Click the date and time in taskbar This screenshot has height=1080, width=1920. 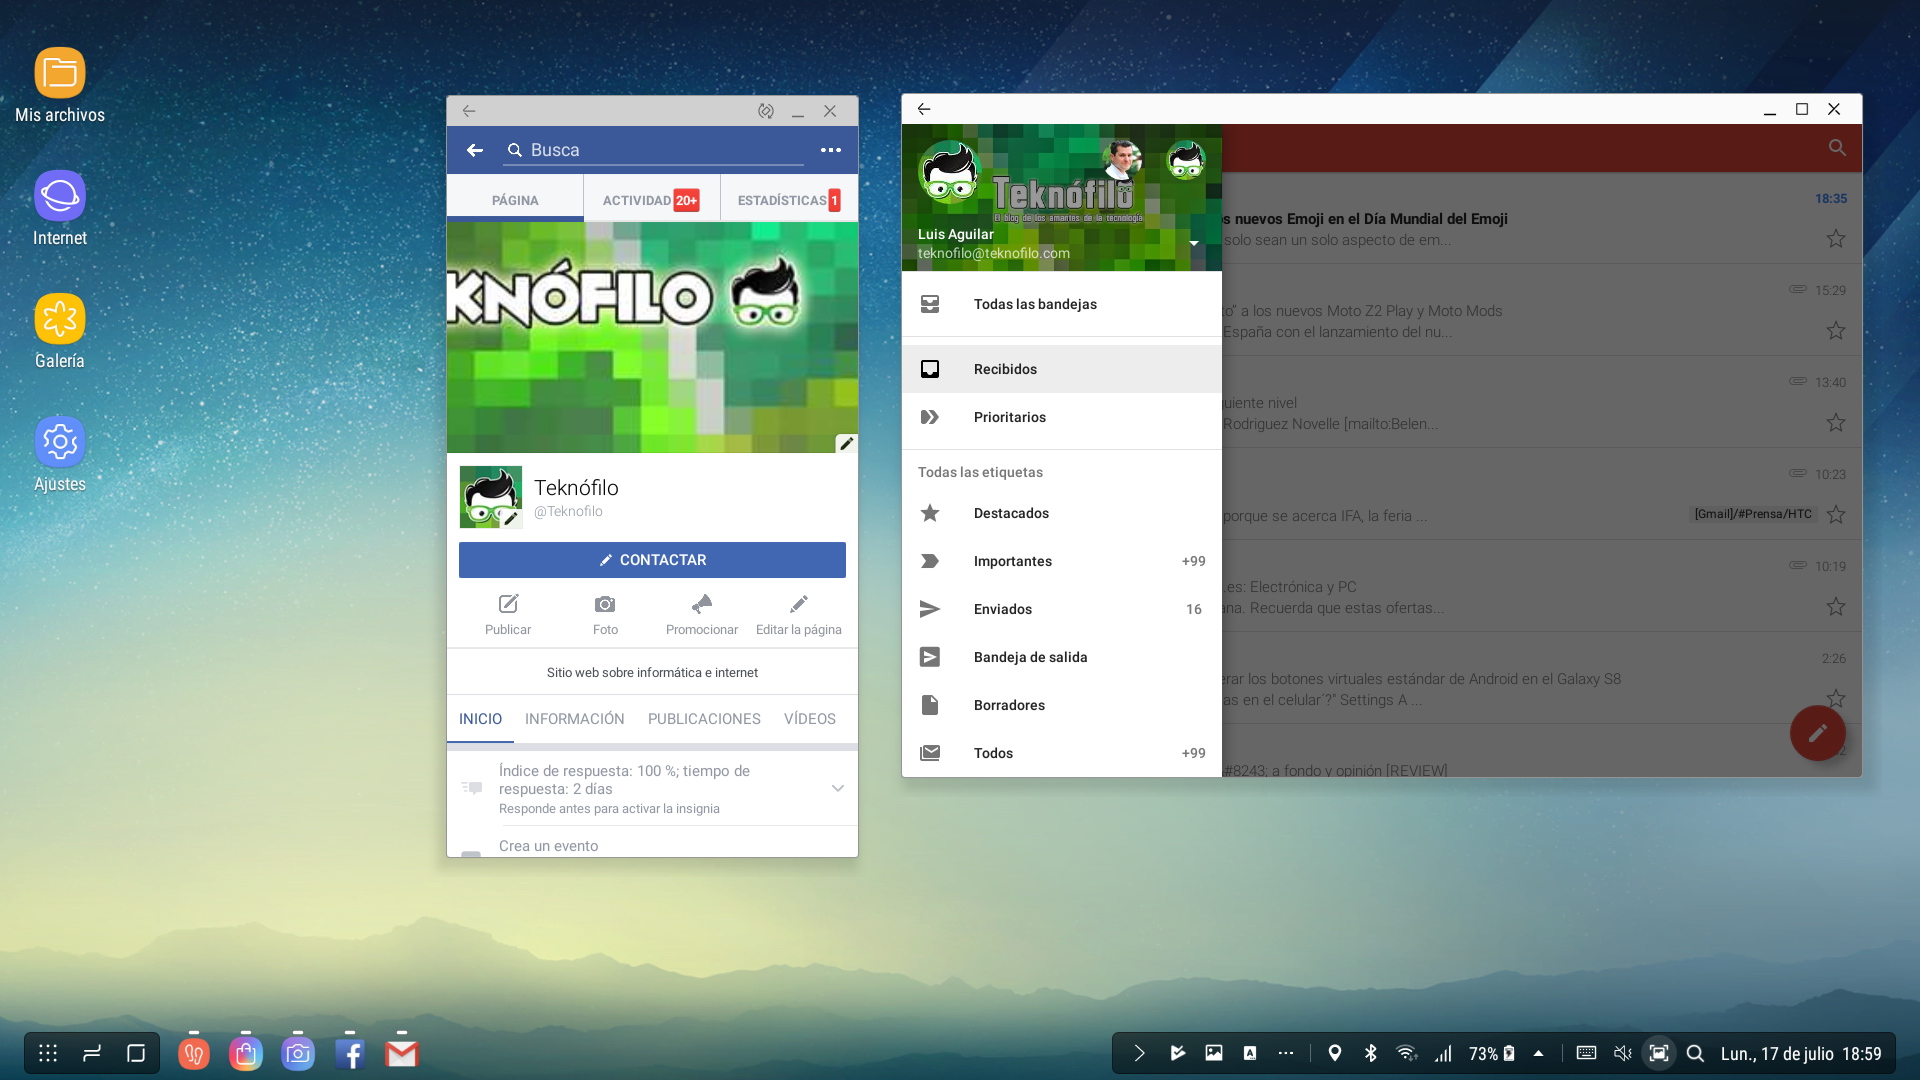click(x=1801, y=1053)
